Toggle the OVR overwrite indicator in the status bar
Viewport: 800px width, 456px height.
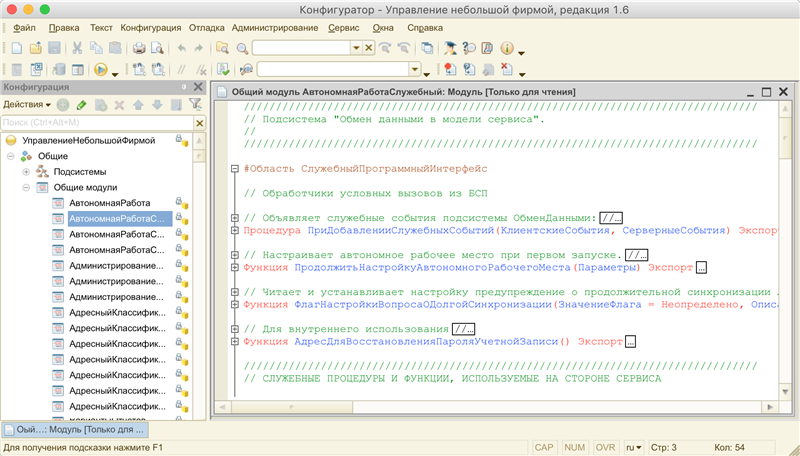[605, 447]
